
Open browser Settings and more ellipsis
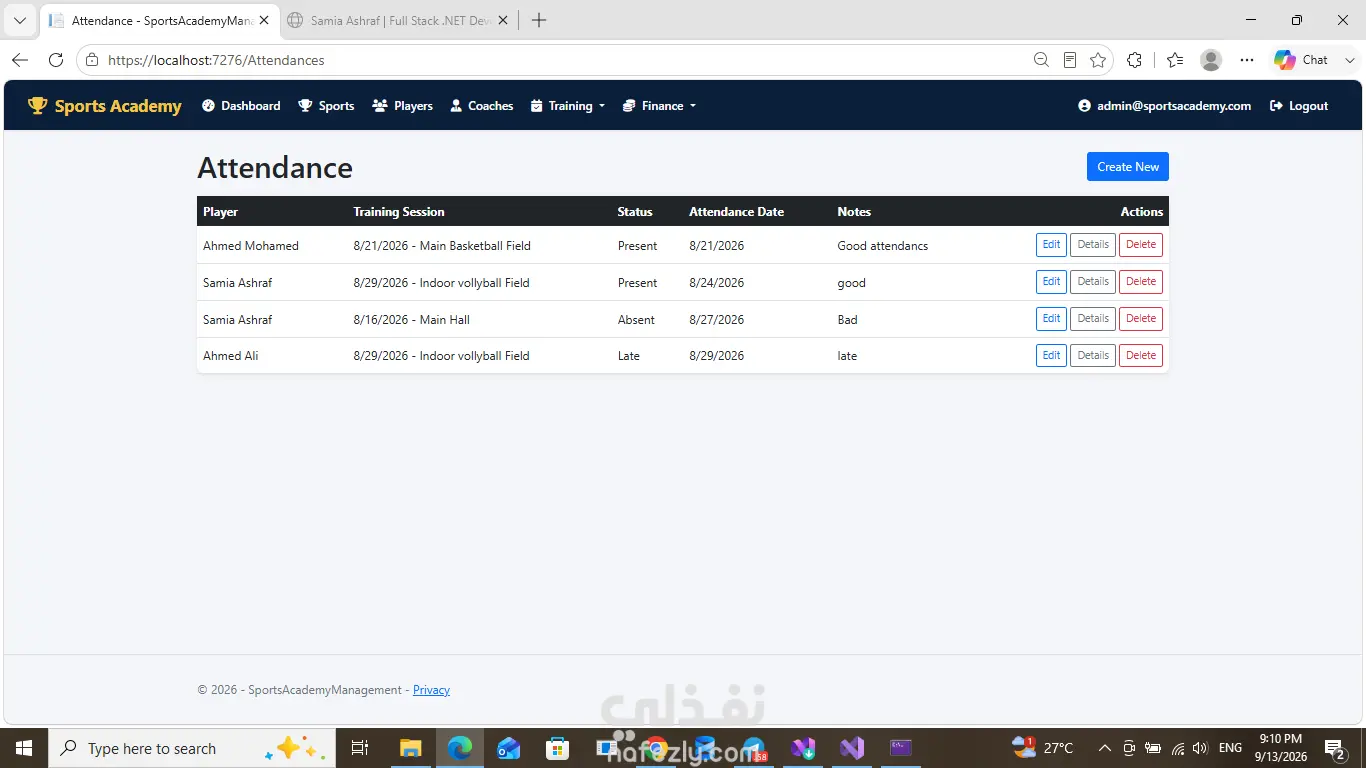point(1247,60)
